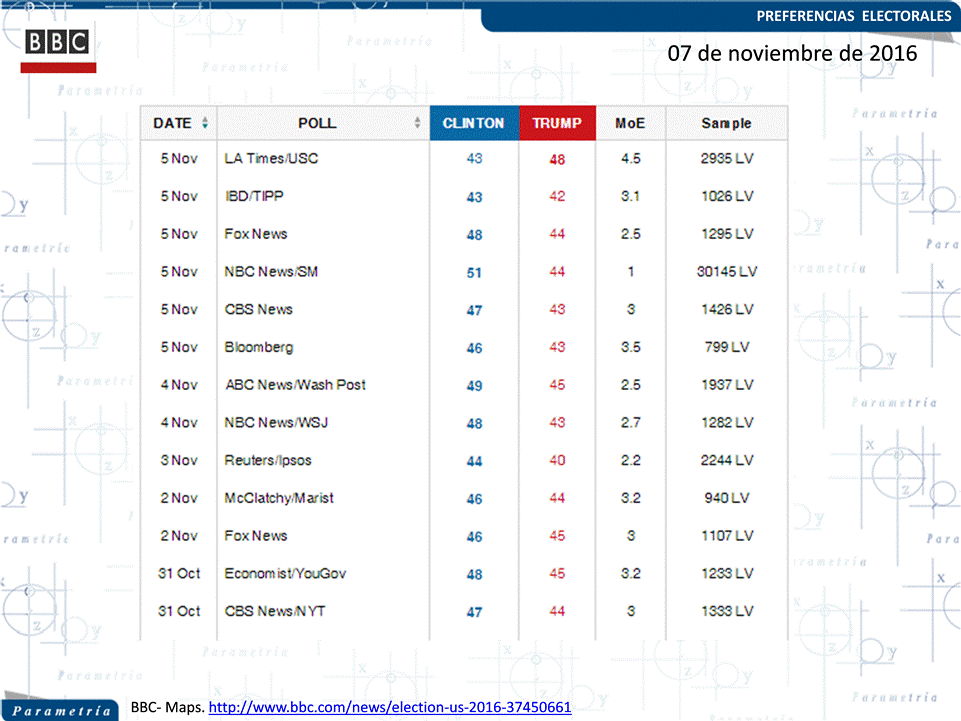
Task: Click the DATE column header
Action: [x=178, y=123]
